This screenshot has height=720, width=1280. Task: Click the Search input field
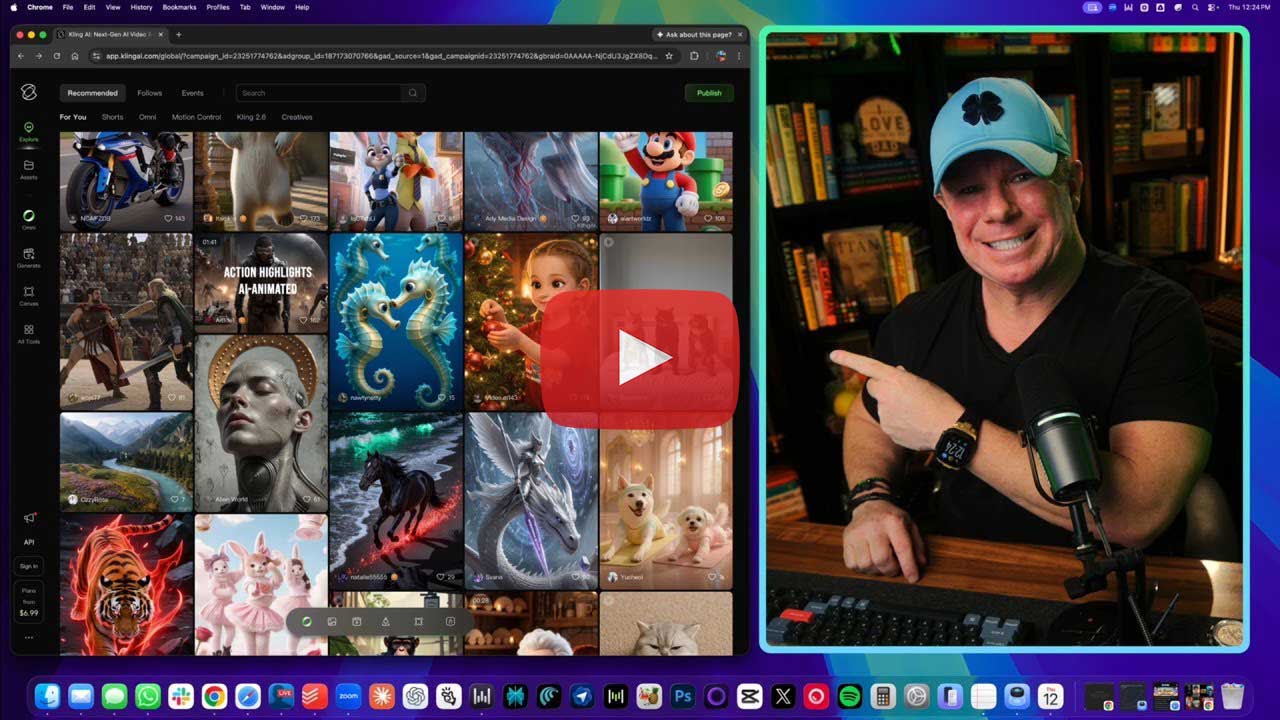click(320, 93)
